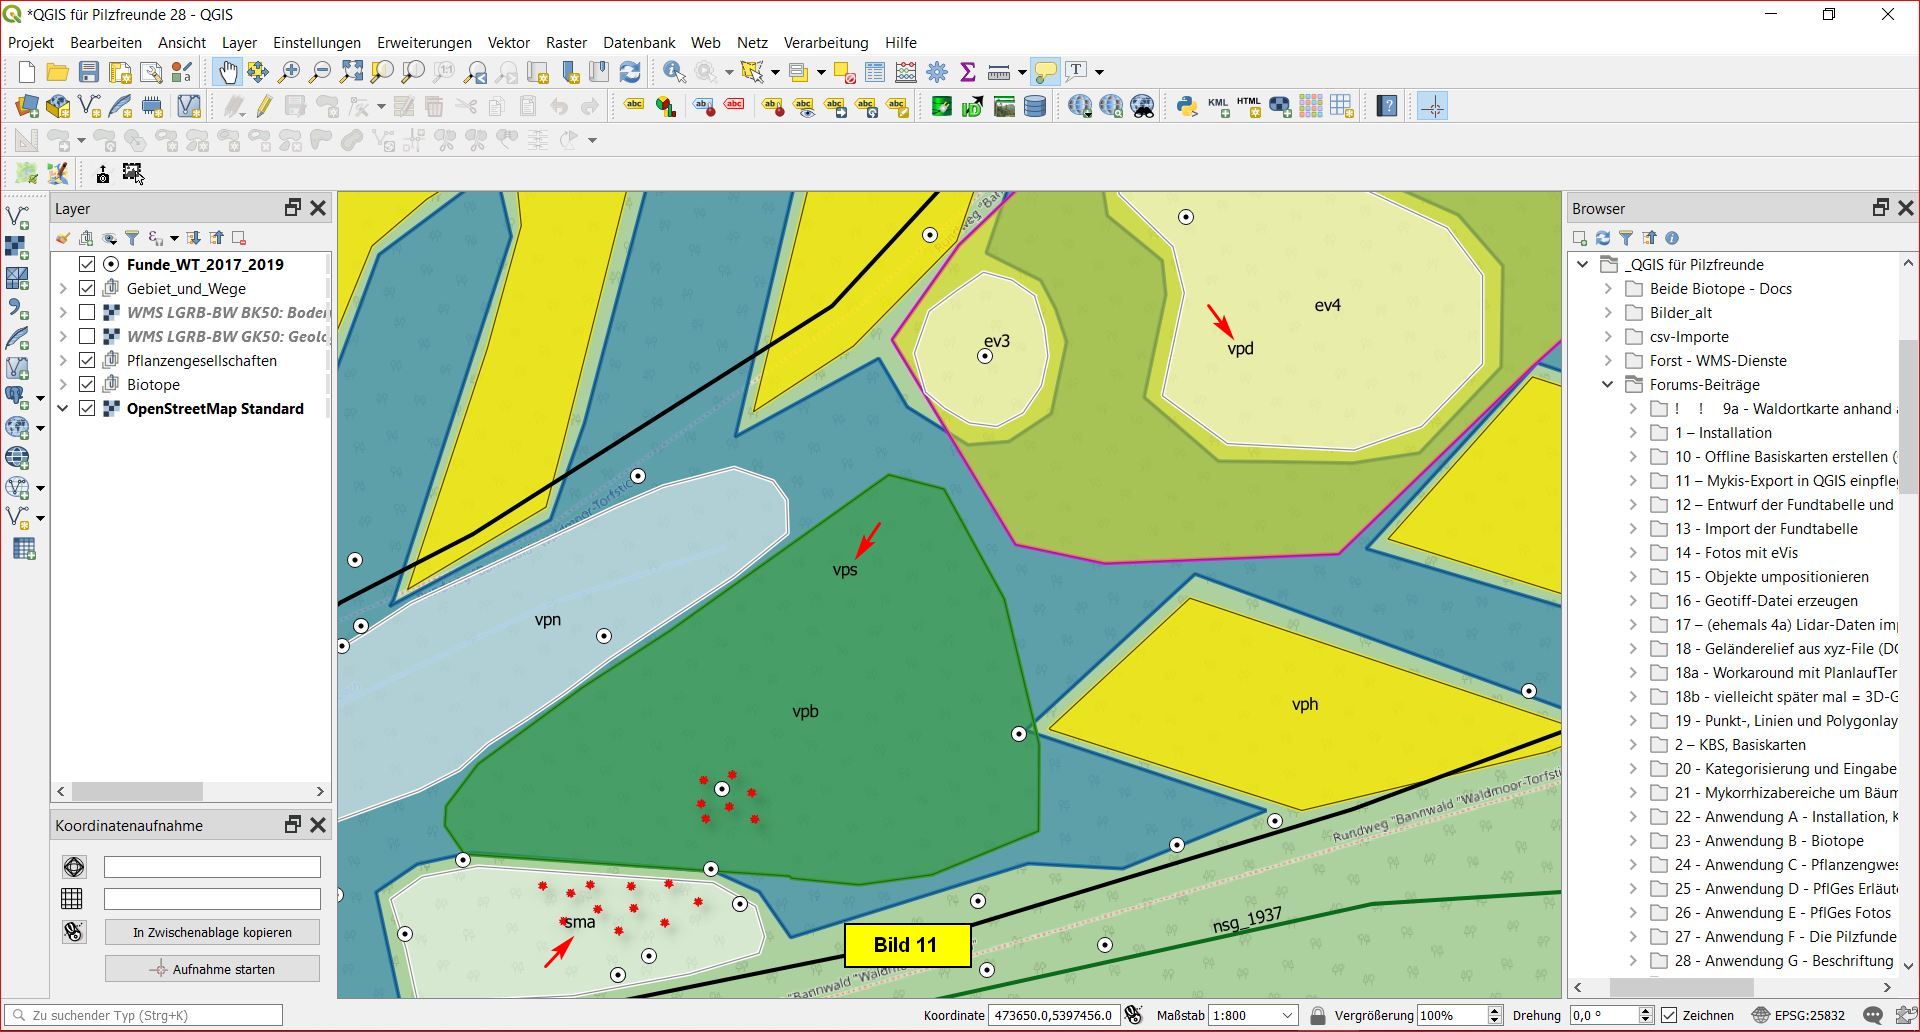1920x1032 pixels.
Task: Toggle the Zeichnen render checkbox
Action: (1669, 1015)
